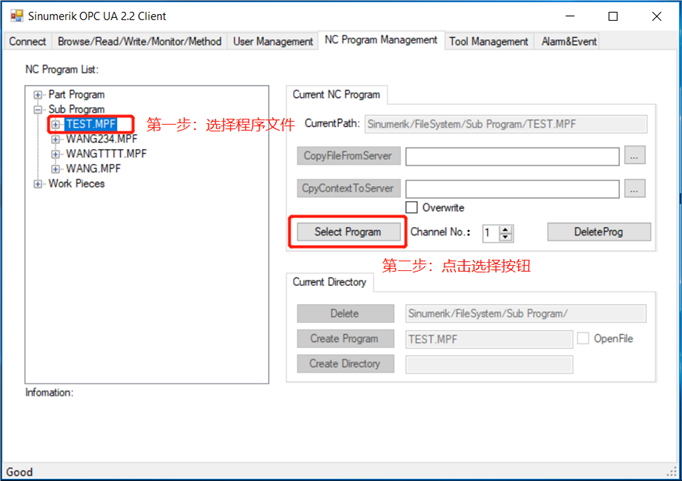This screenshot has width=682, height=481.
Task: Select the NC Program Management tab
Action: (x=381, y=40)
